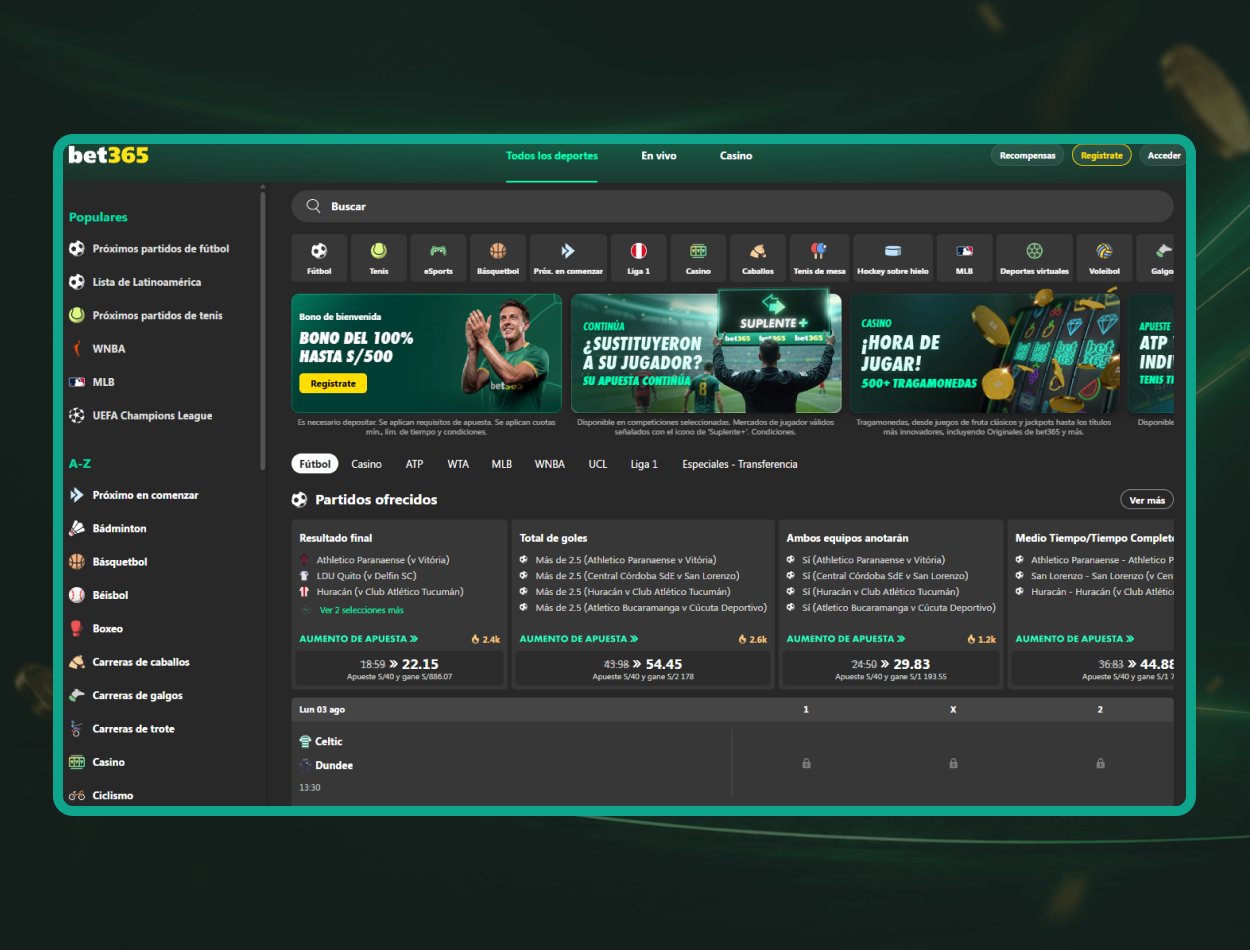Viewport: 1250px width, 950px height.
Task: Click the Recompensas button
Action: 1027,155
